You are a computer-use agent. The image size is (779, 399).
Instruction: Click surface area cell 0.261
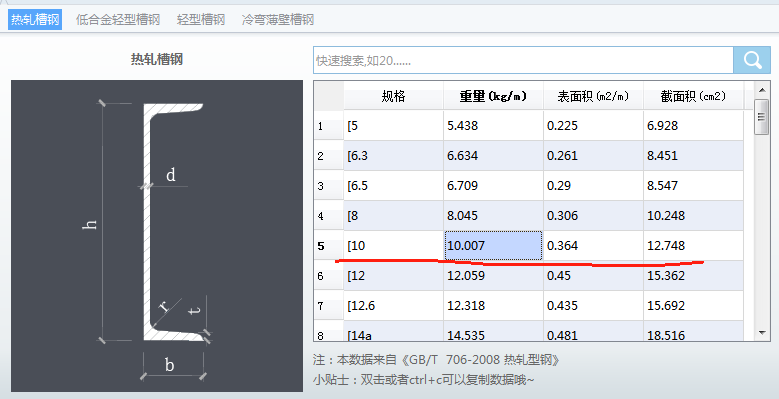click(593, 156)
